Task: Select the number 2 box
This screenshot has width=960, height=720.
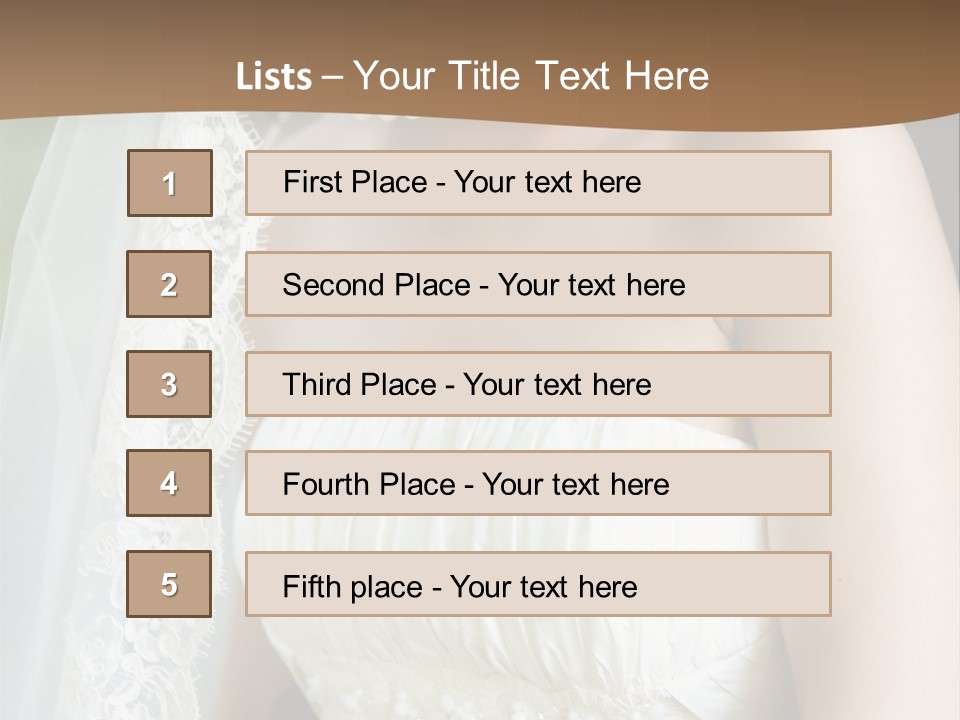Action: point(169,284)
